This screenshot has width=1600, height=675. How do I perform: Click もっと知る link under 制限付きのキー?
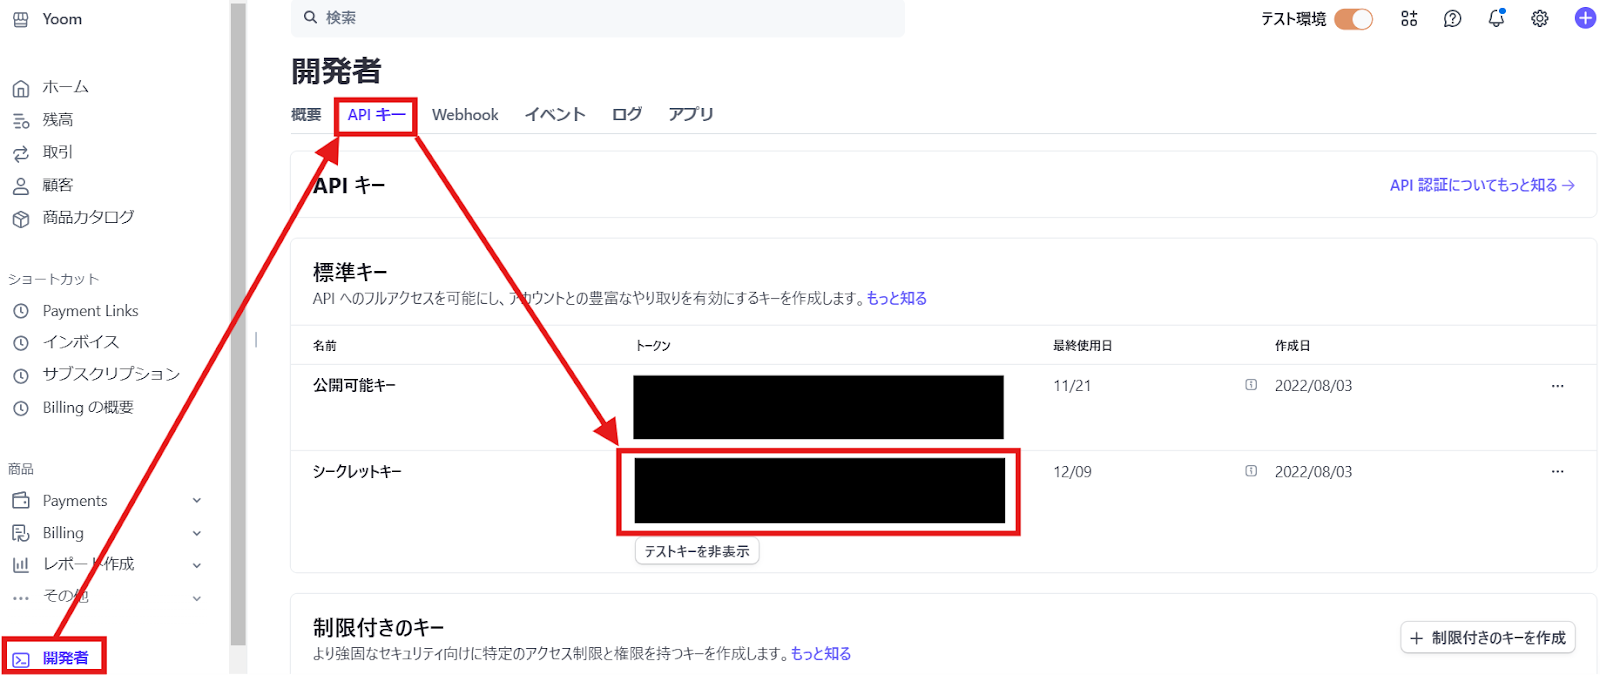coord(821,653)
